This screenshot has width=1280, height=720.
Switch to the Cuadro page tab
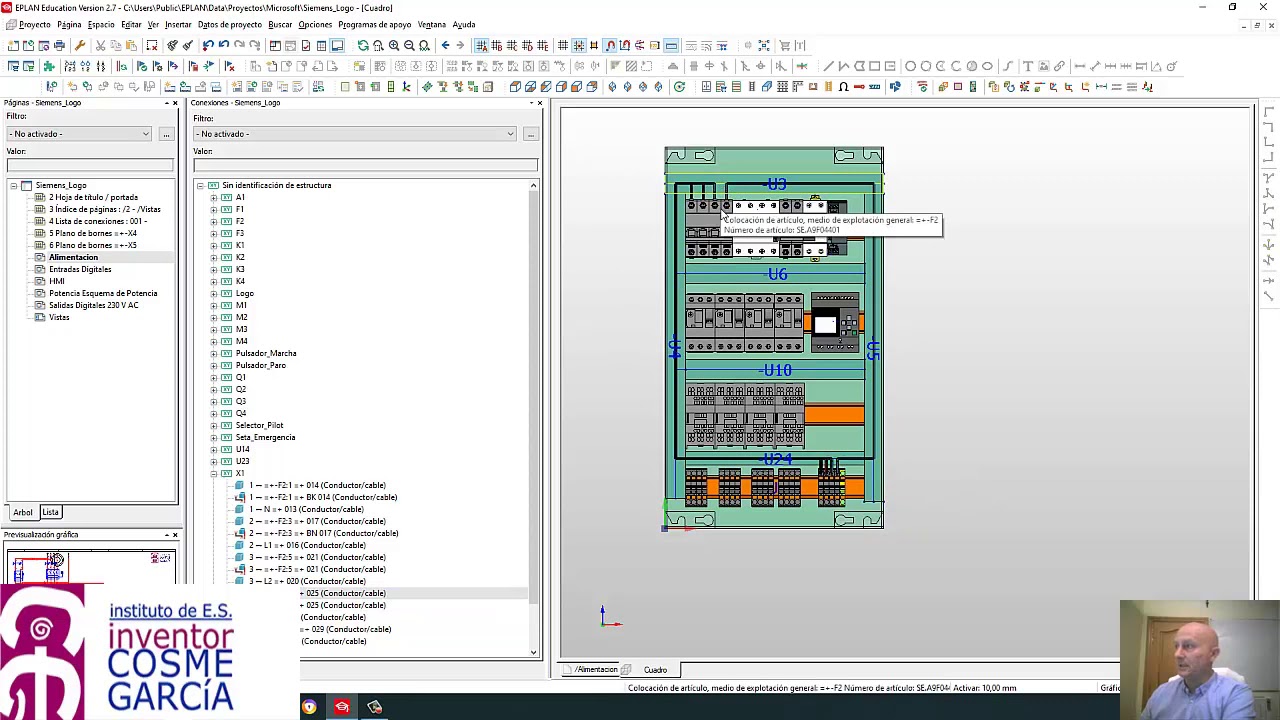pyautogui.click(x=655, y=670)
